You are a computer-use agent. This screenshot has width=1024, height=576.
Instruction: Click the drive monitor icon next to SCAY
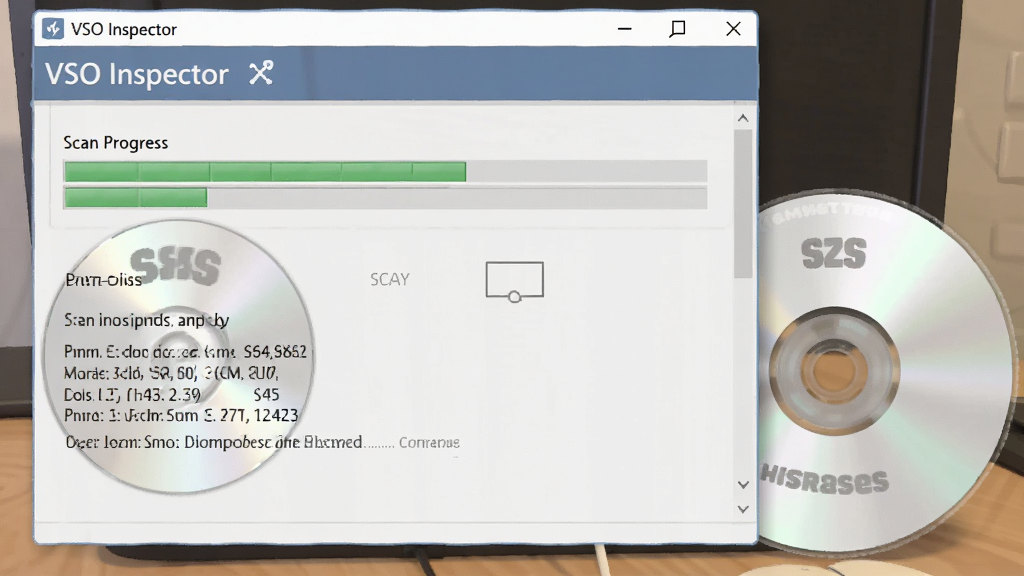(515, 281)
